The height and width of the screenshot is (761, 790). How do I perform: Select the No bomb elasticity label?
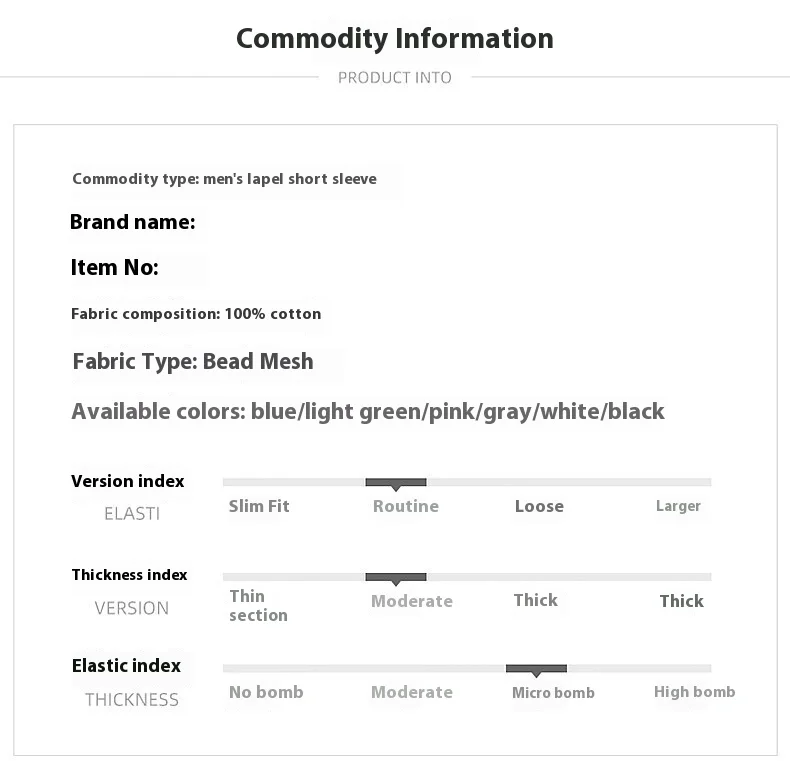(266, 692)
